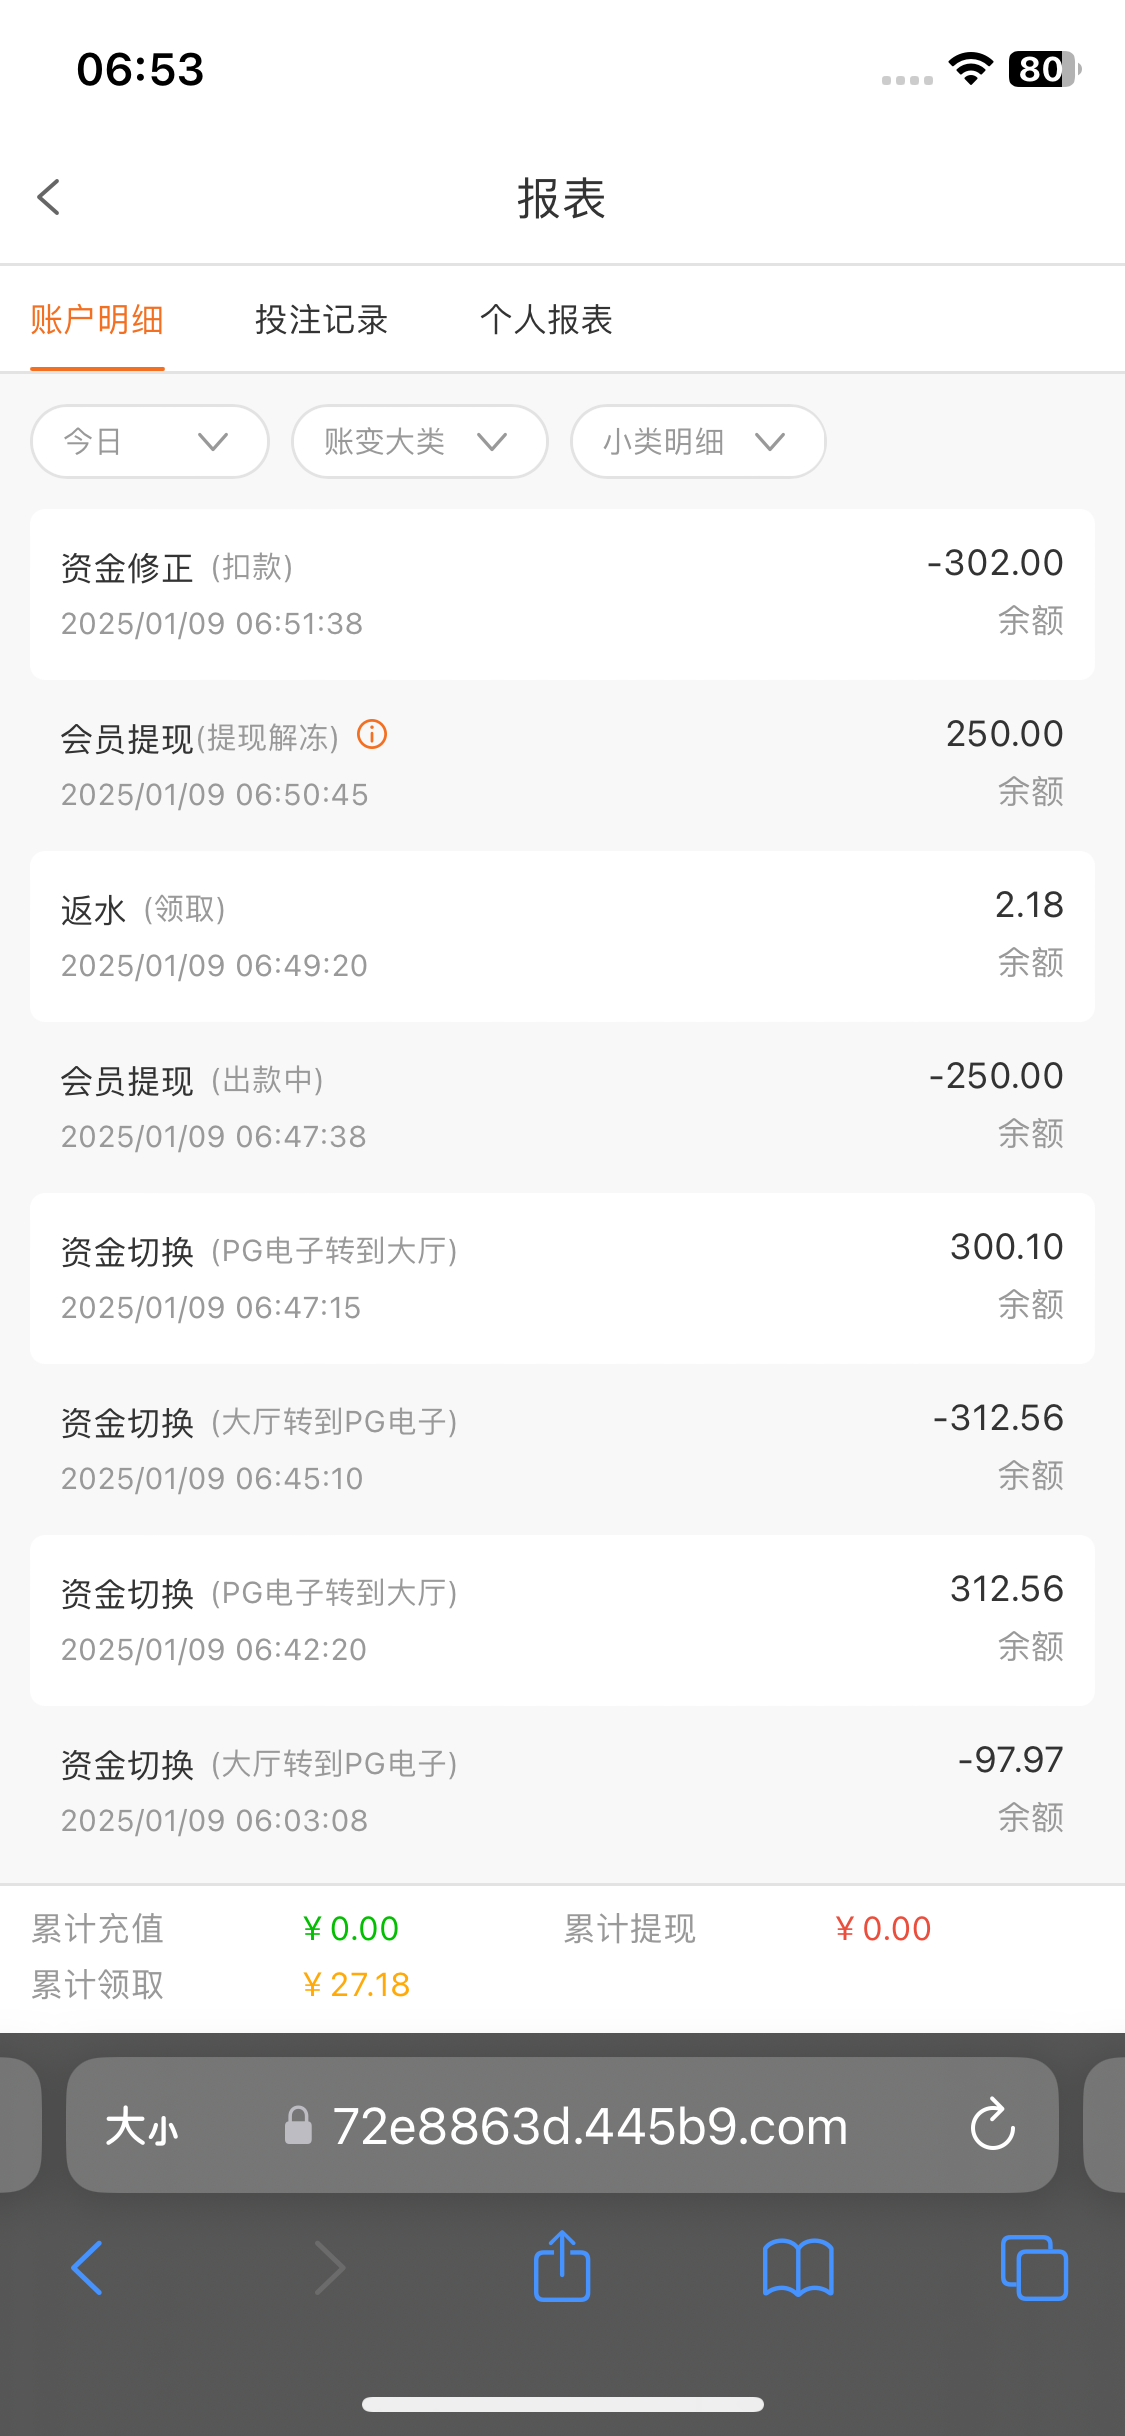Tap the back arrow beside 报表 title

48,197
